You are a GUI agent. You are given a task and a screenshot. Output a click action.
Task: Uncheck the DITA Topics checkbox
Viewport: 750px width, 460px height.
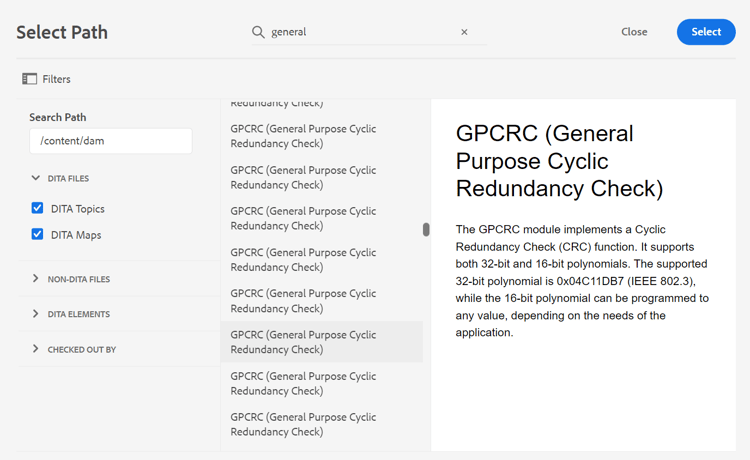point(37,208)
